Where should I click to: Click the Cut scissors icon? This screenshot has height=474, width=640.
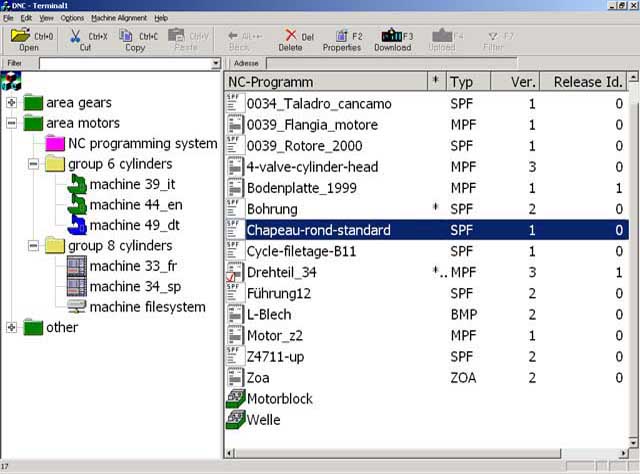coord(75,36)
